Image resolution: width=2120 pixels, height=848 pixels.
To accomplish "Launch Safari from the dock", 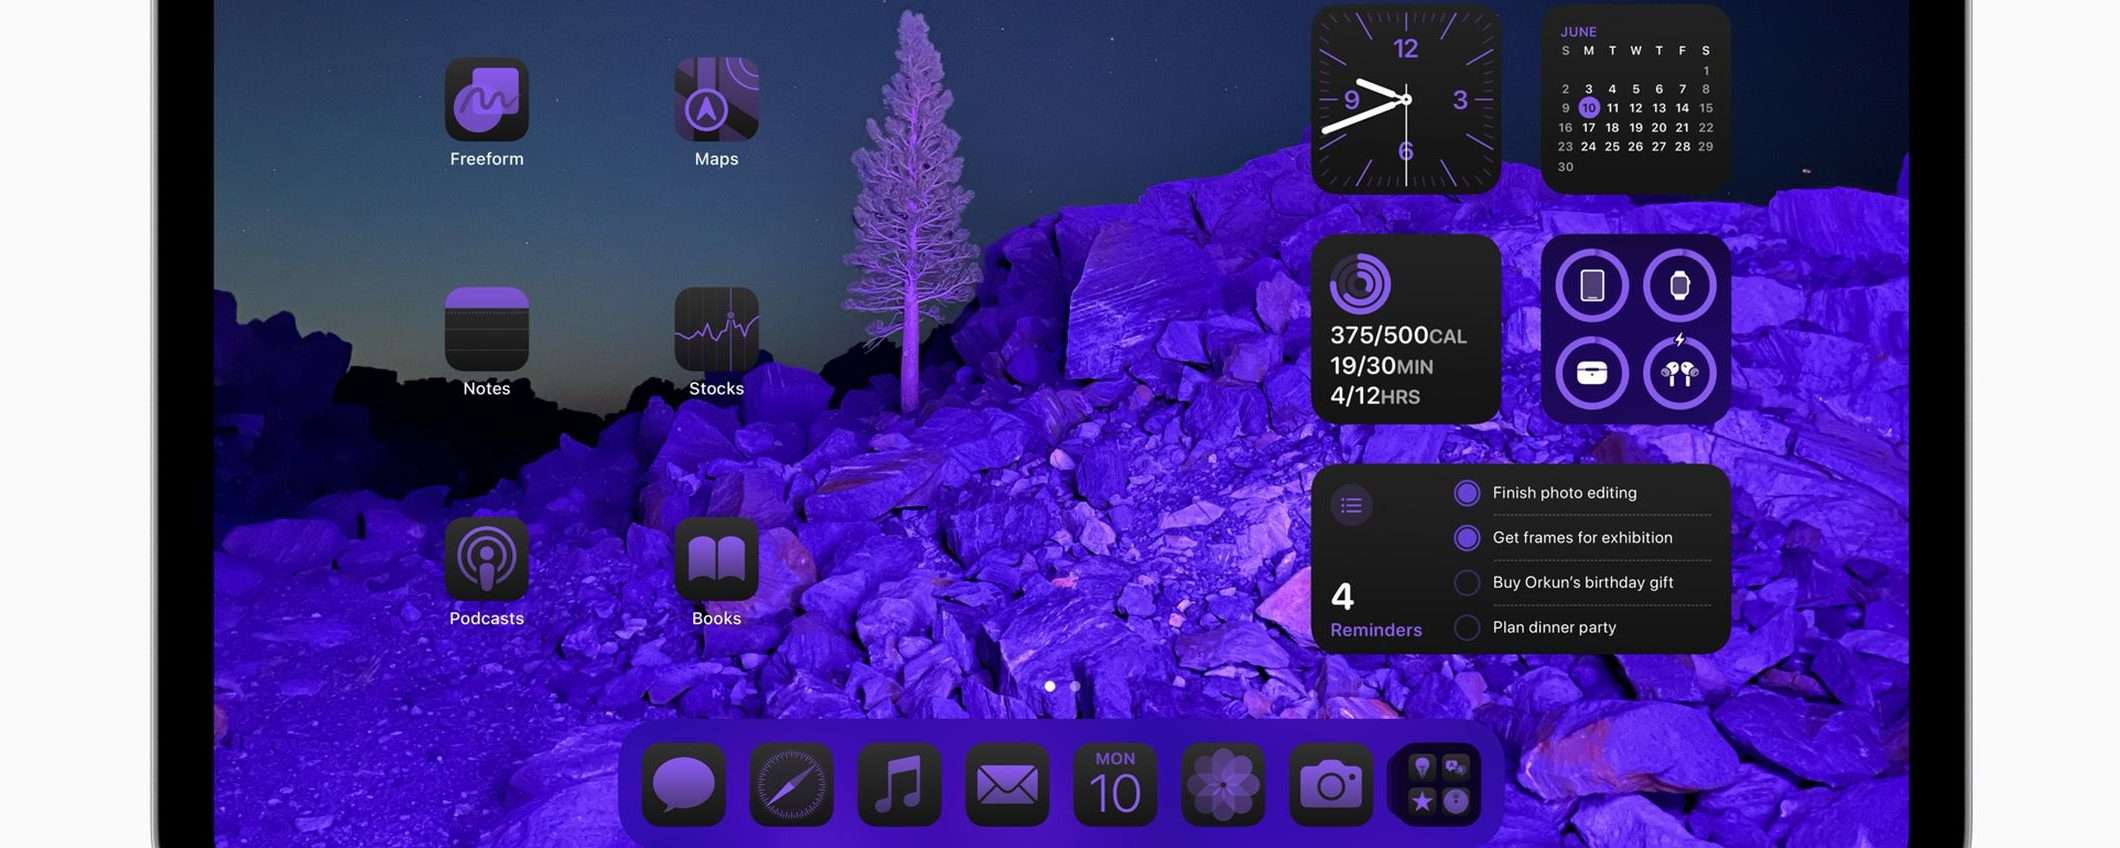I will (791, 785).
